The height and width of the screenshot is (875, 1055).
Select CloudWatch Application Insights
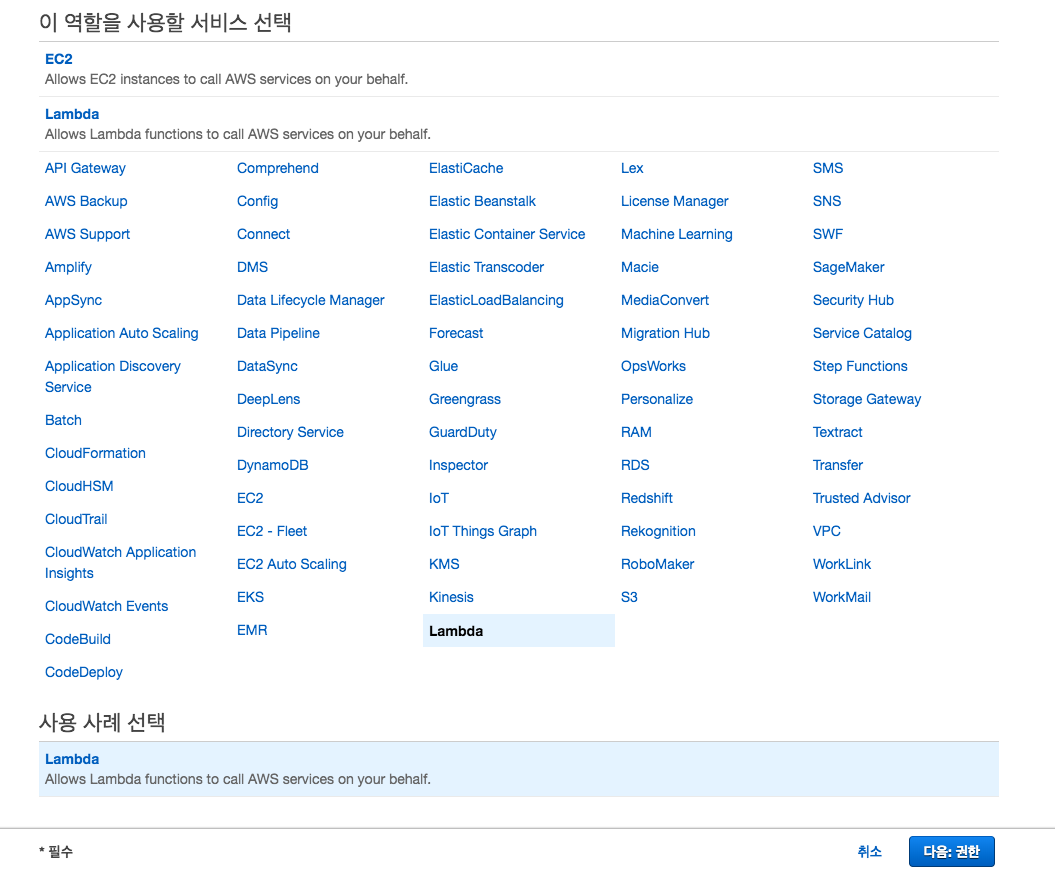[x=120, y=563]
